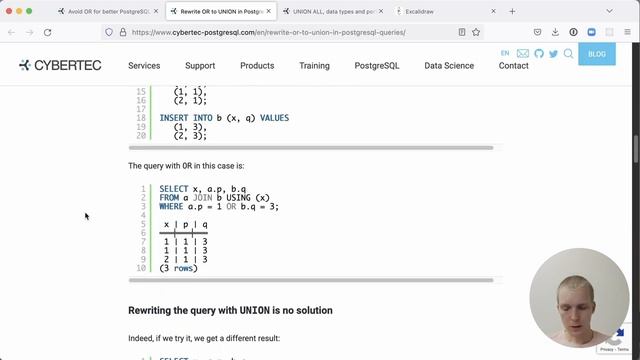Click the "SELECT x, a.p, b.q" code line
Image resolution: width=640 pixels, height=360 pixels.
coord(203,189)
